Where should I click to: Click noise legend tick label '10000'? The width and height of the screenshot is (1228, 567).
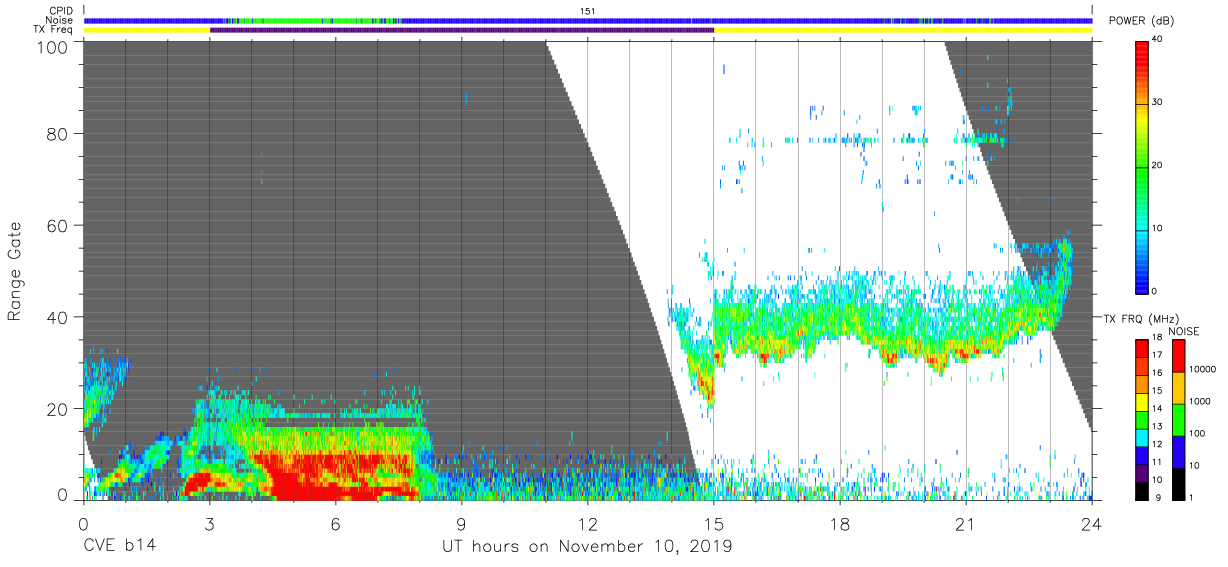pos(1204,369)
